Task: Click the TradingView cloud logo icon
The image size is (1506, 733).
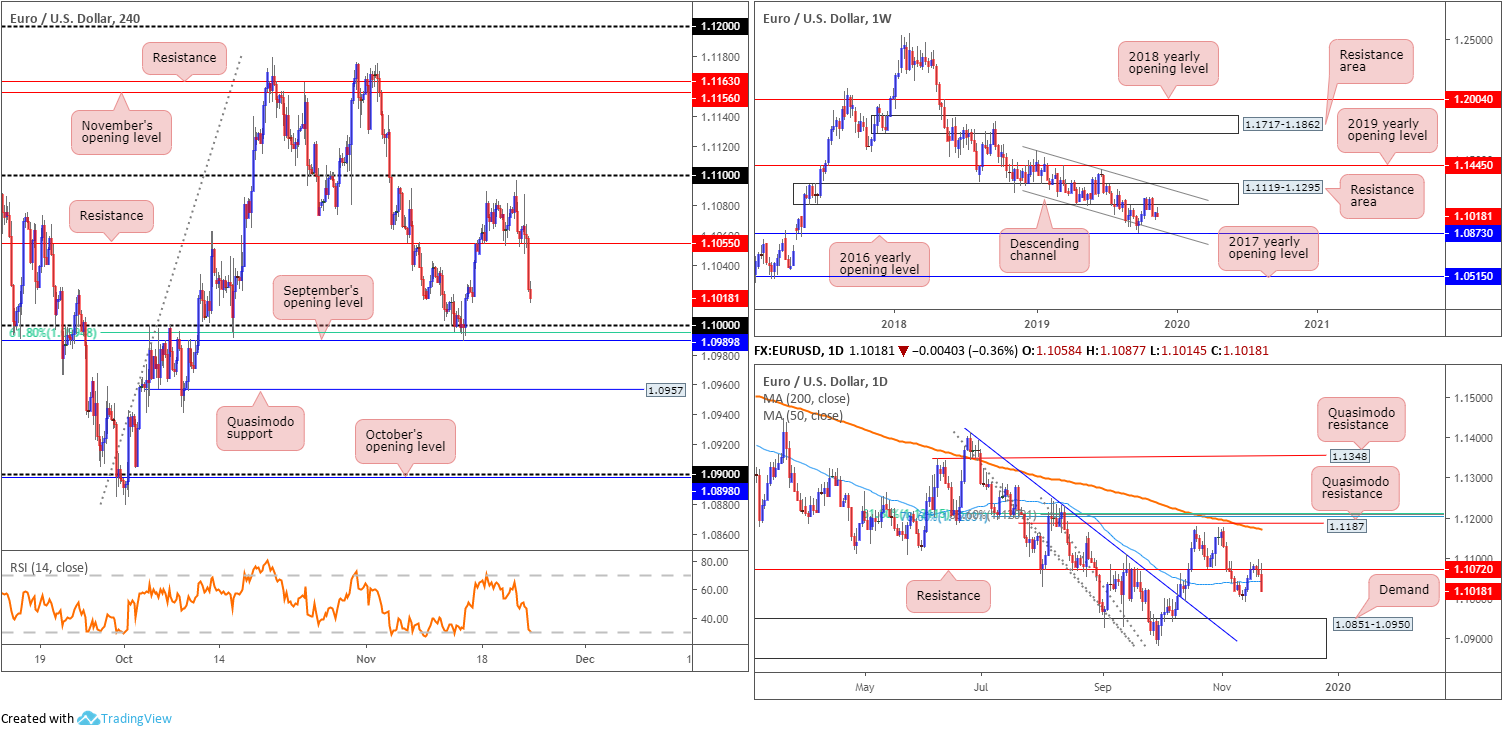Action: [x=88, y=718]
